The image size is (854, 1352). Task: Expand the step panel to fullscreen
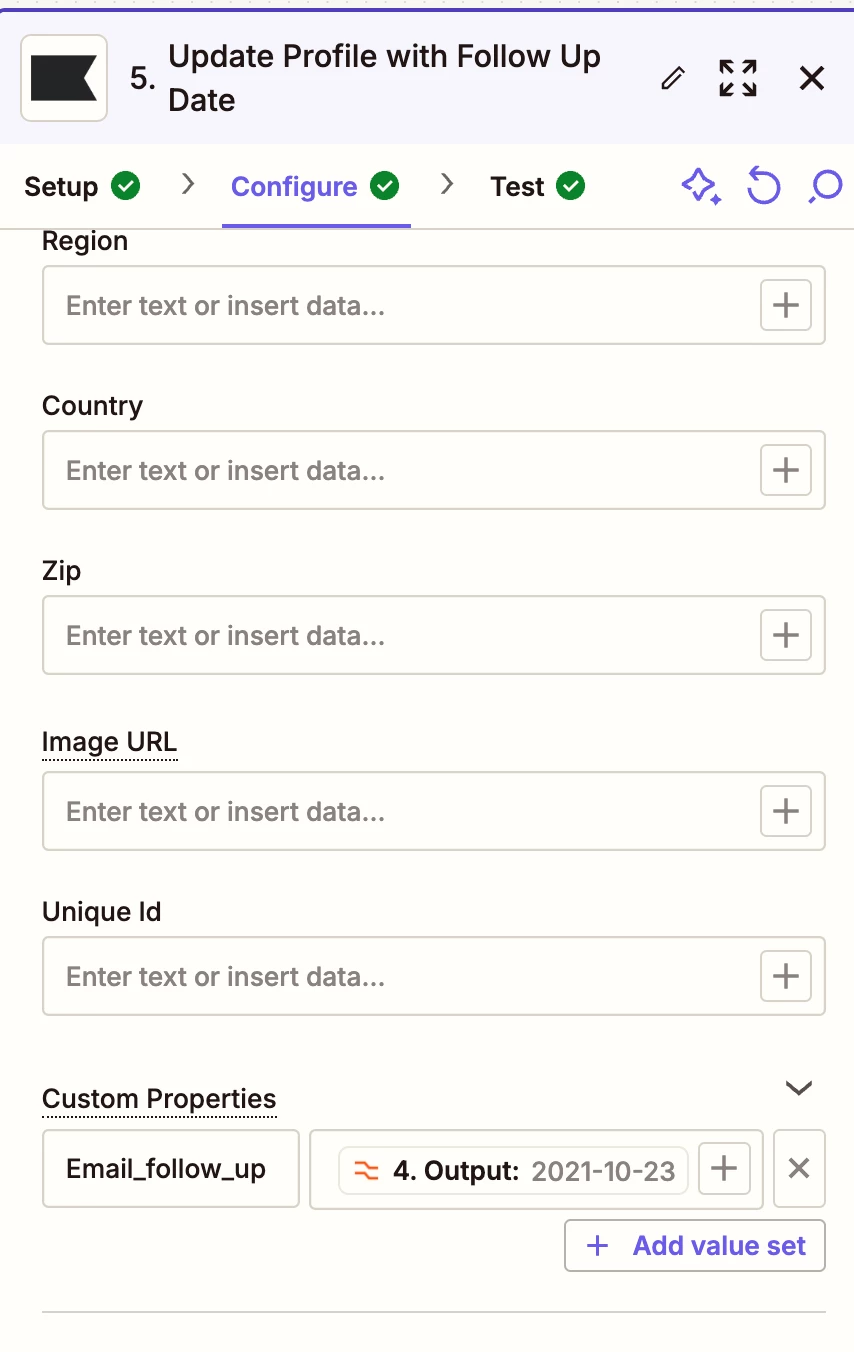[x=738, y=78]
